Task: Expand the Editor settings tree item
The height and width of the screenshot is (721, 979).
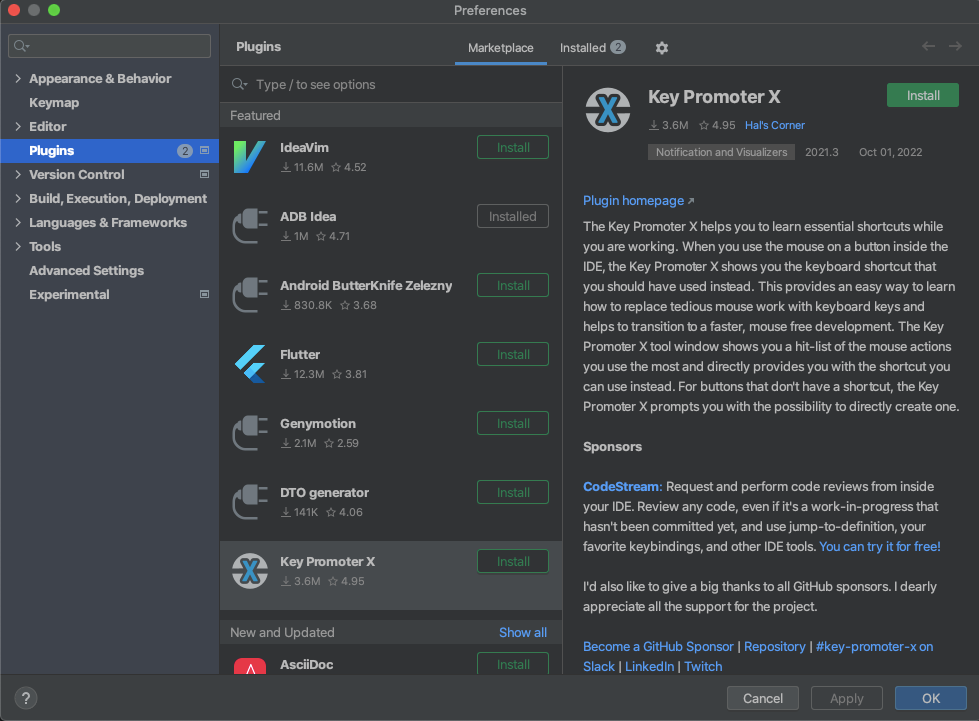Action: (x=18, y=126)
